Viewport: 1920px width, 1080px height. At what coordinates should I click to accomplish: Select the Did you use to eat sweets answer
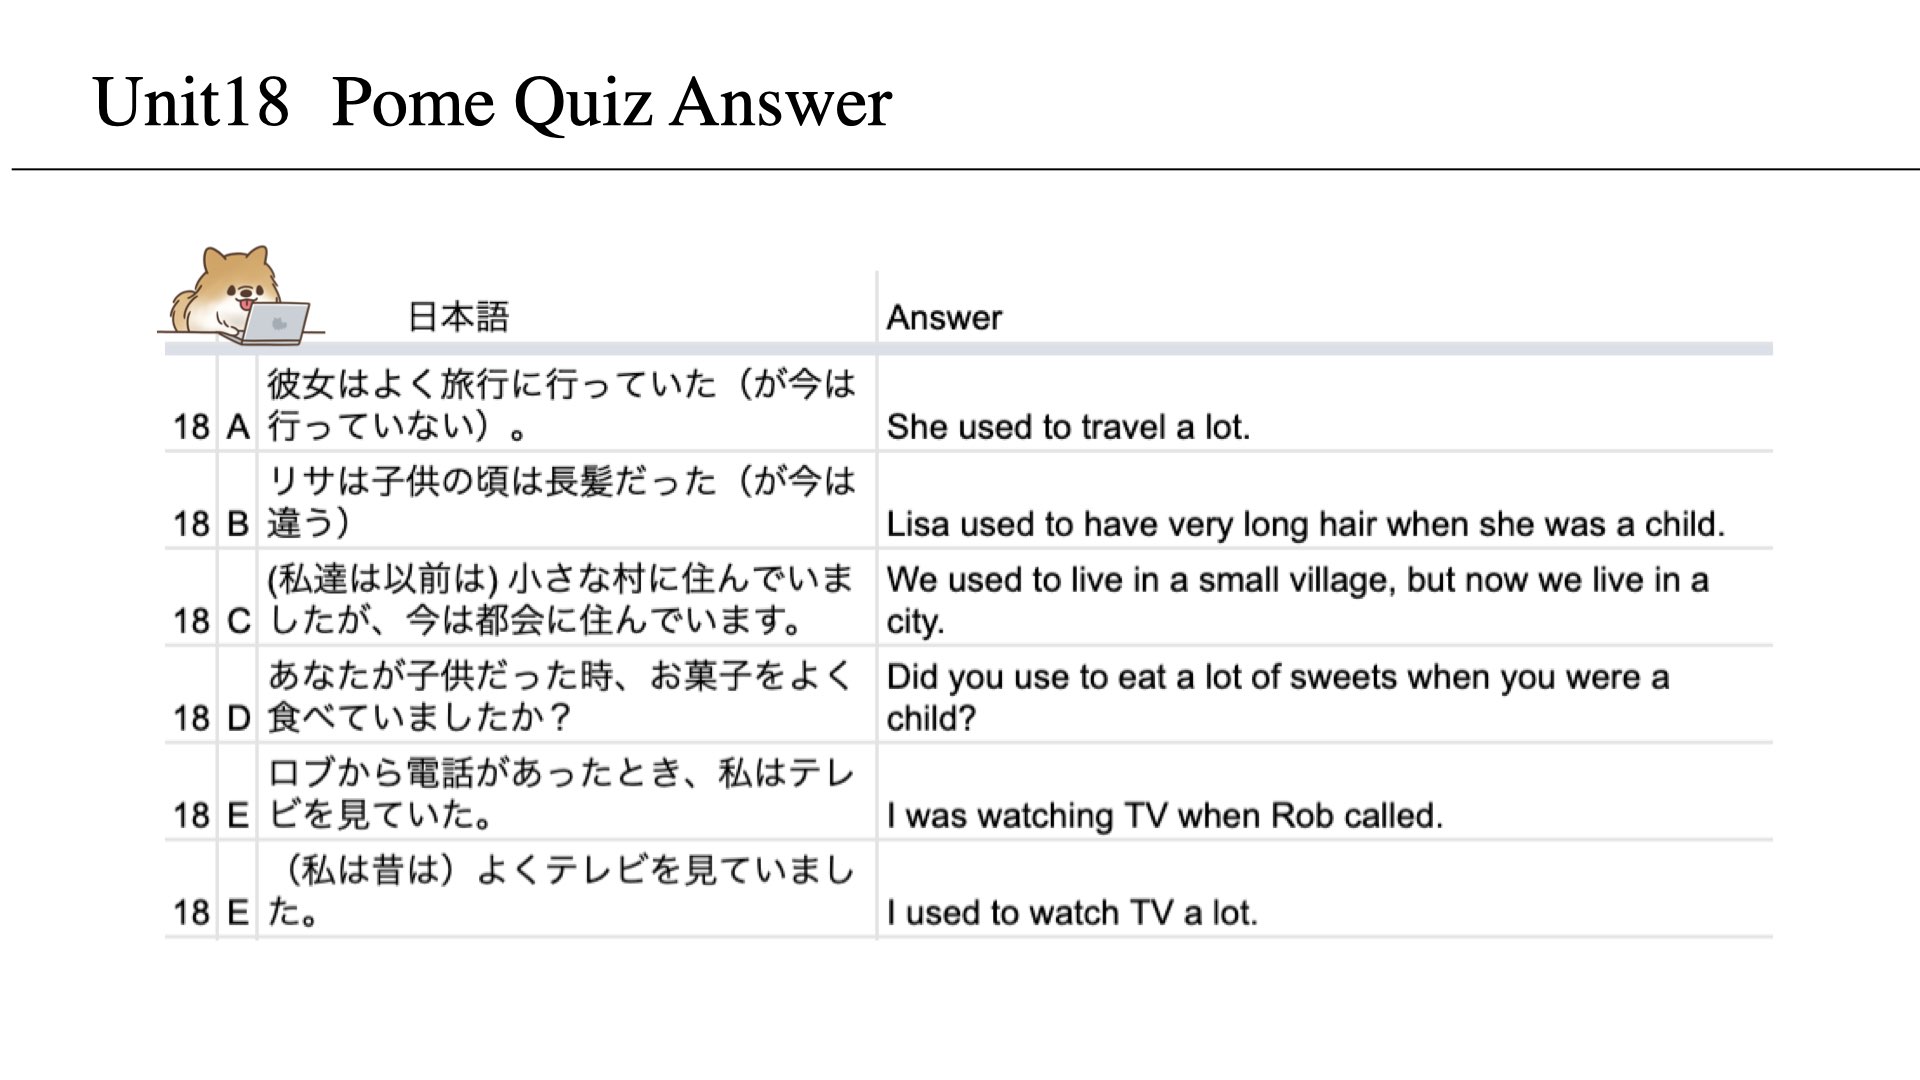tap(1277, 697)
